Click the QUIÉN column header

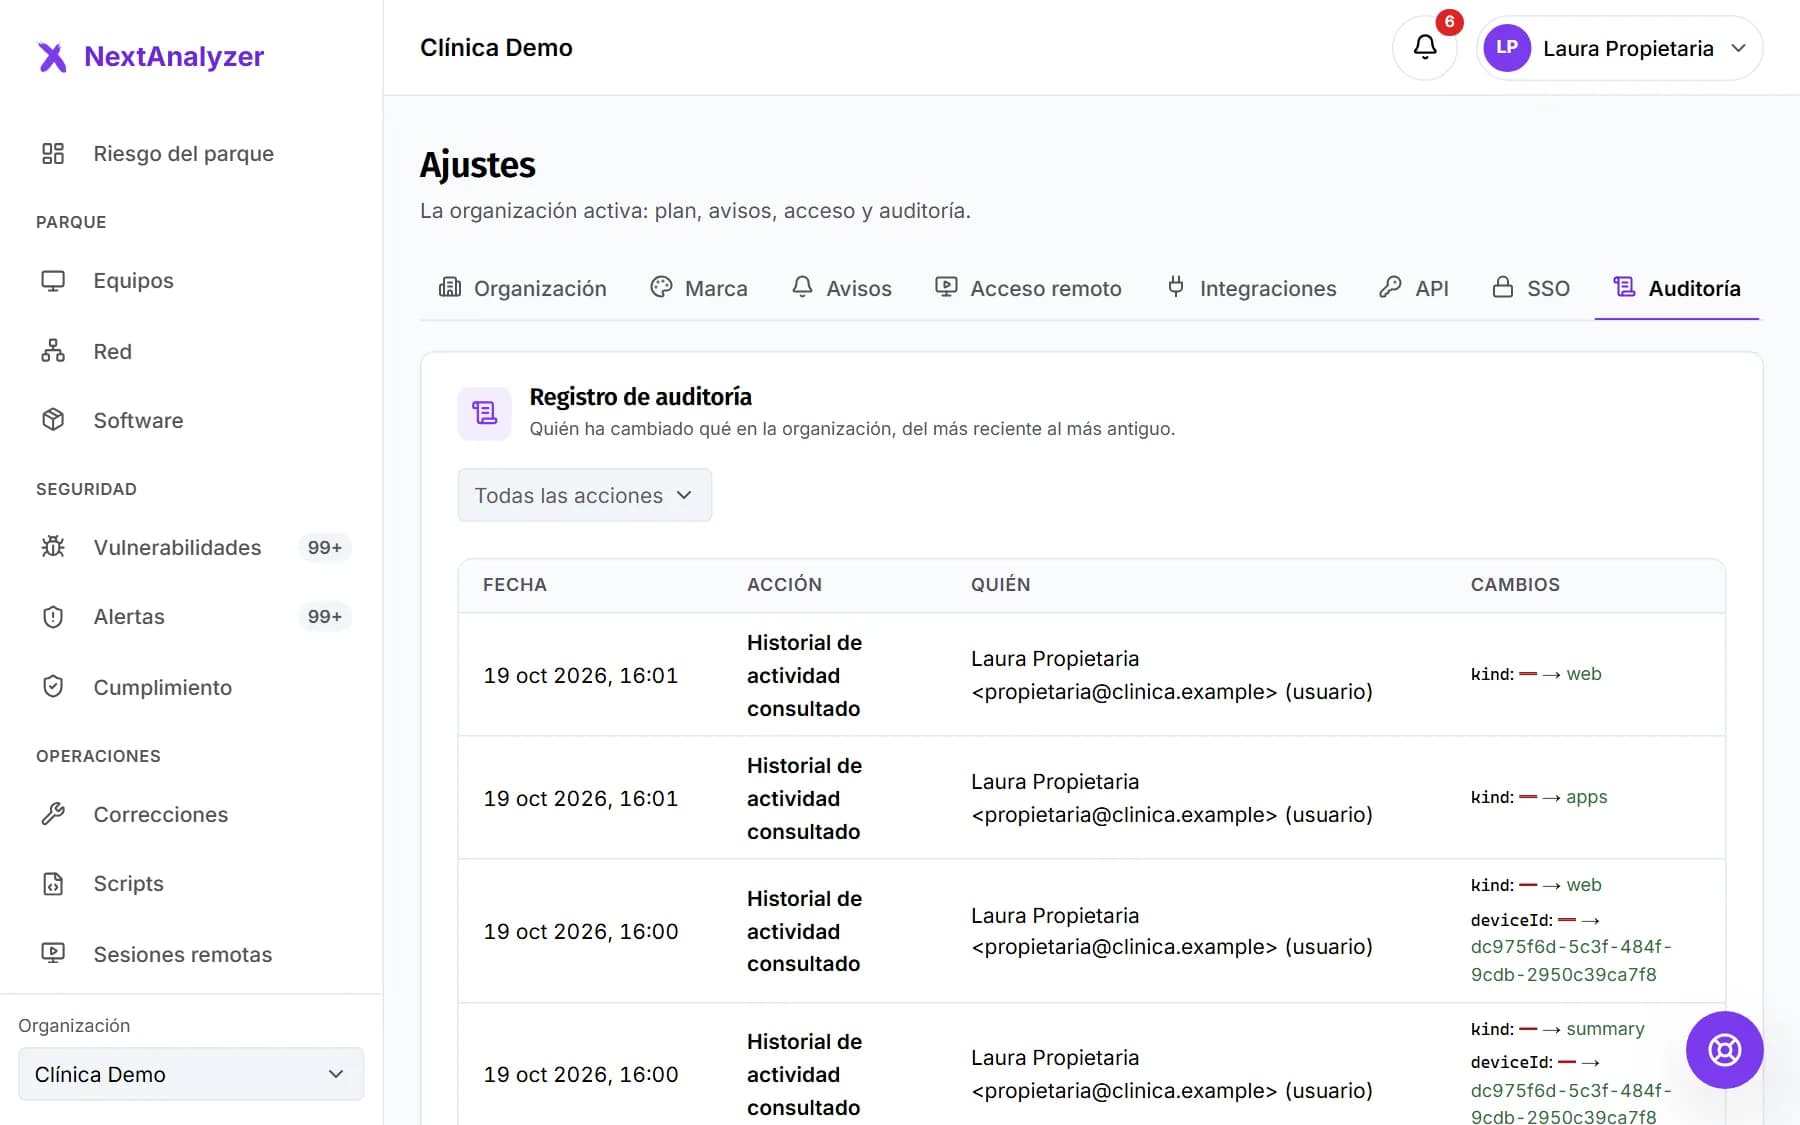(1000, 585)
